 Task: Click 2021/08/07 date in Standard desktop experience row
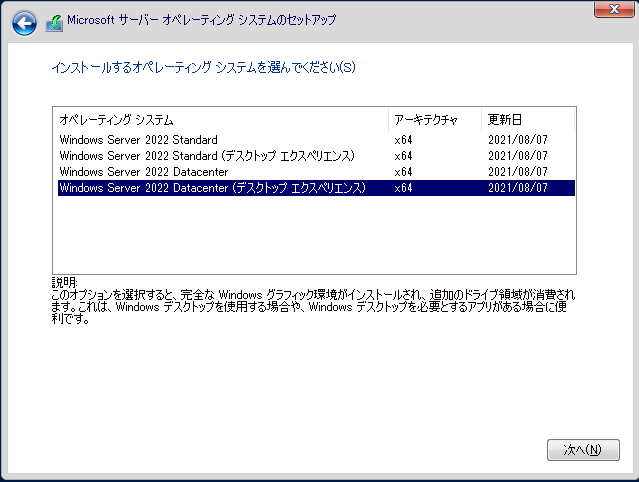[518, 156]
